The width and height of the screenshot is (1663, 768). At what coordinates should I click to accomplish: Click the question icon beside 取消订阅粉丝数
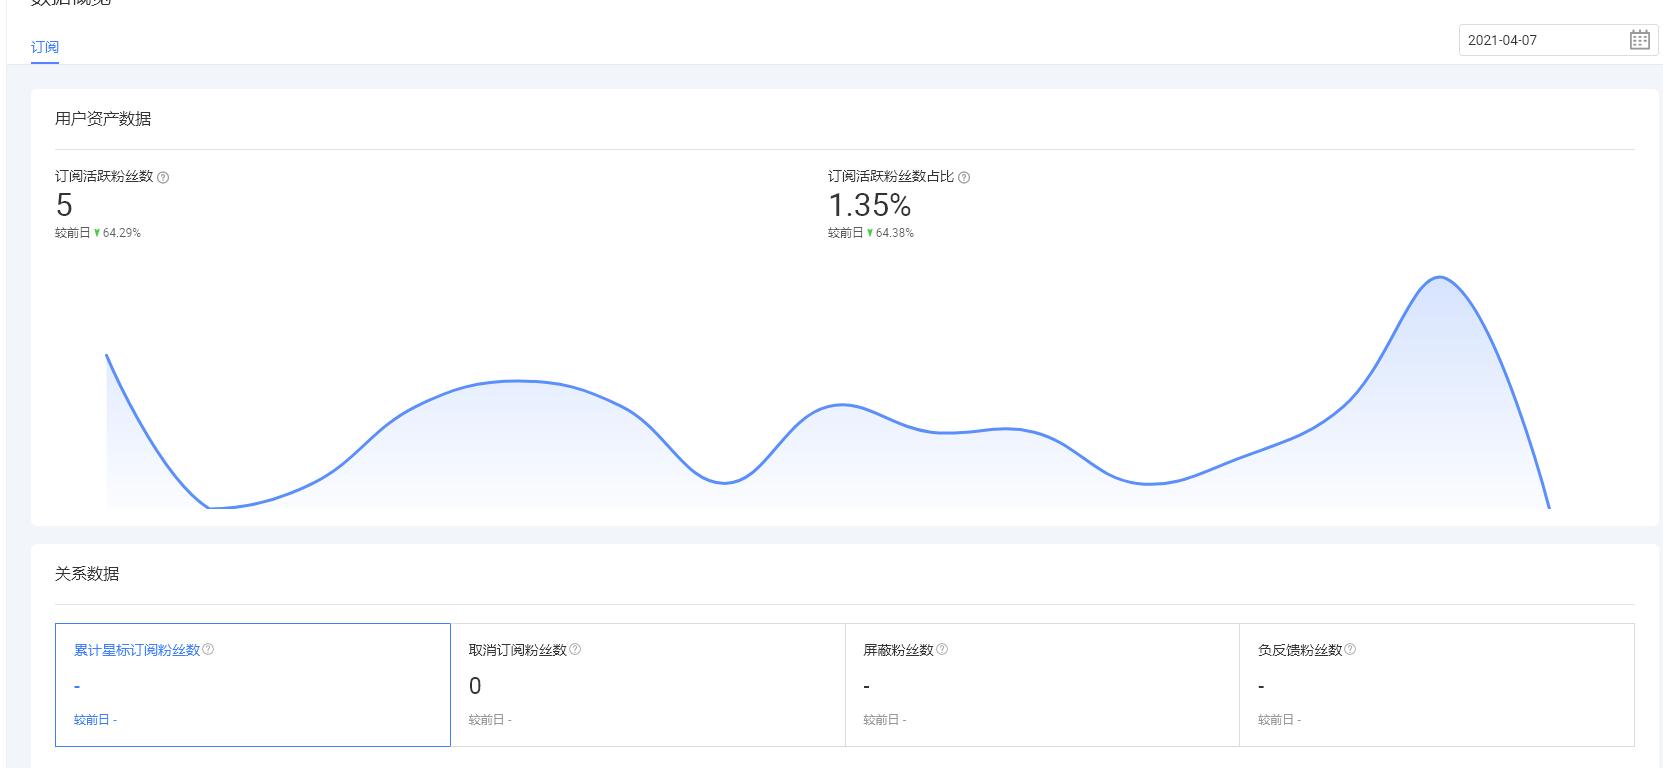pyautogui.click(x=575, y=649)
